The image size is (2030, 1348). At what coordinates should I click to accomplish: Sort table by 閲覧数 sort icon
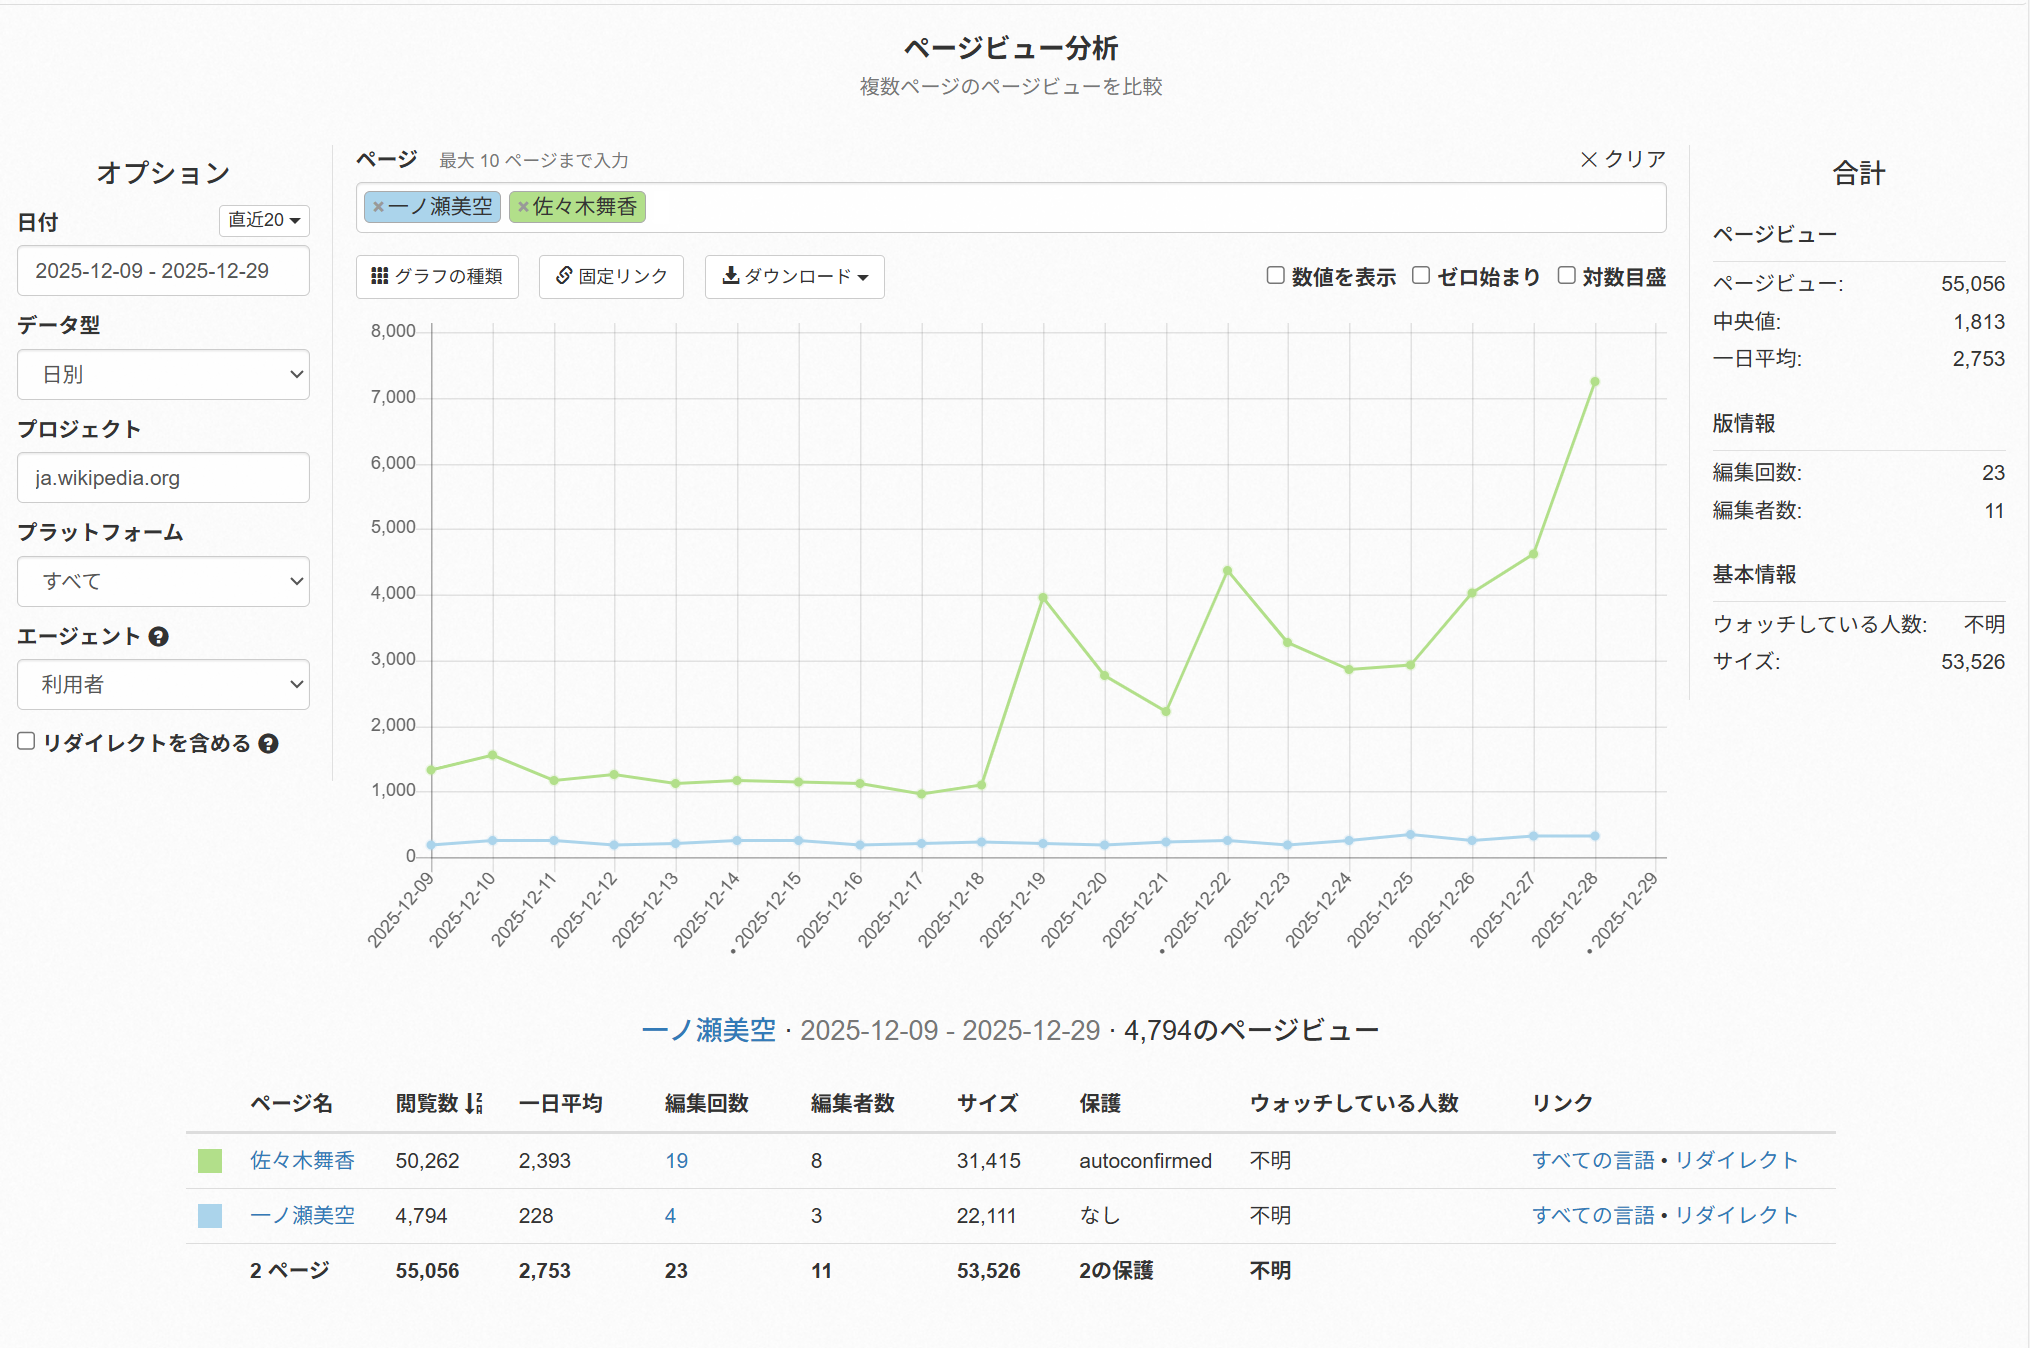474,1103
